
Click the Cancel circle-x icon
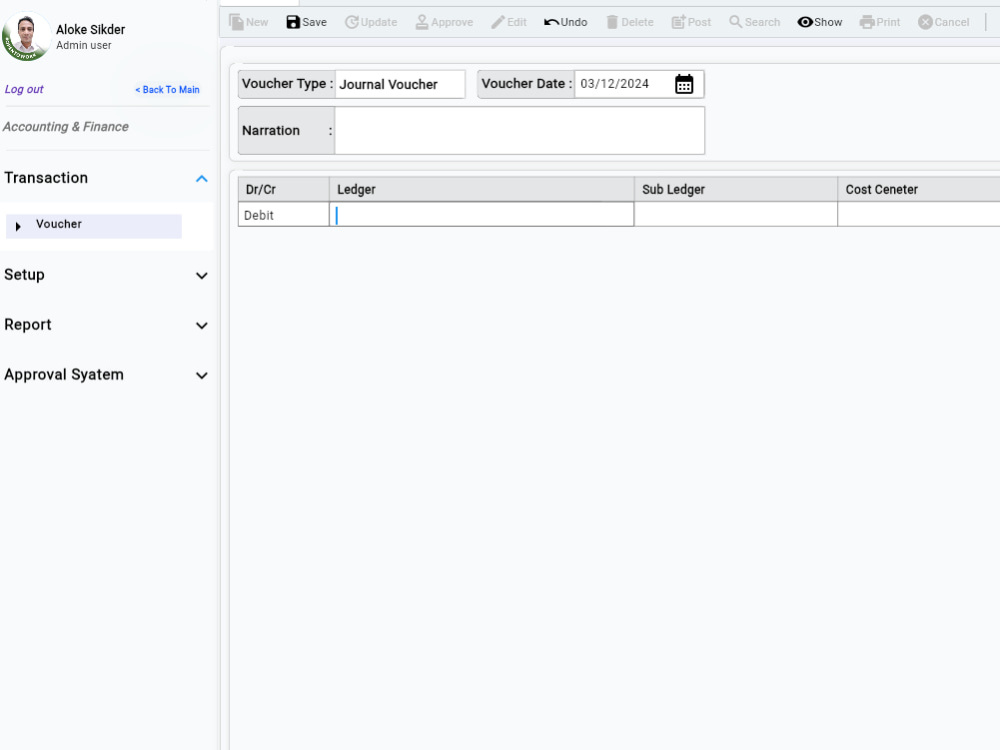click(x=925, y=22)
